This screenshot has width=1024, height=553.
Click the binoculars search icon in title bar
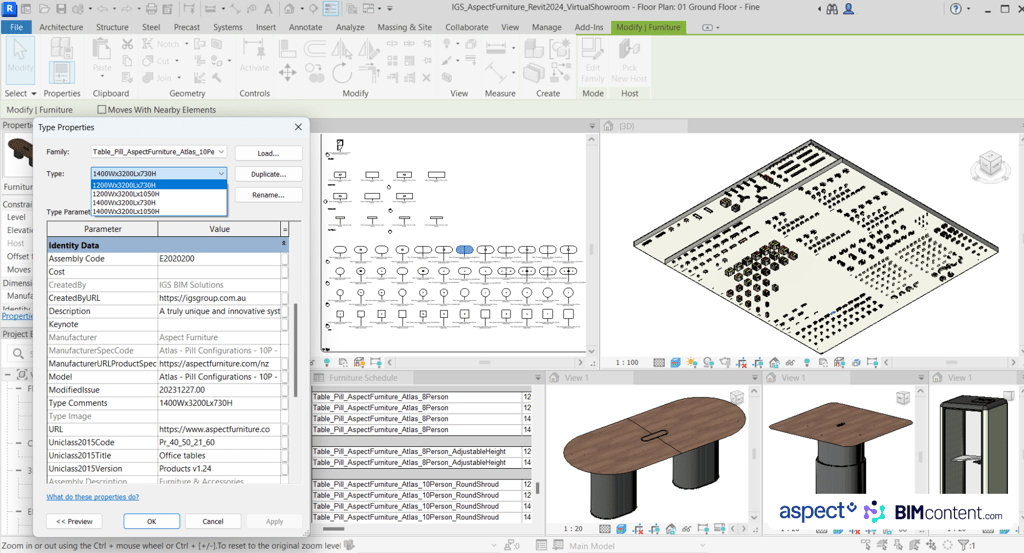[831, 8]
